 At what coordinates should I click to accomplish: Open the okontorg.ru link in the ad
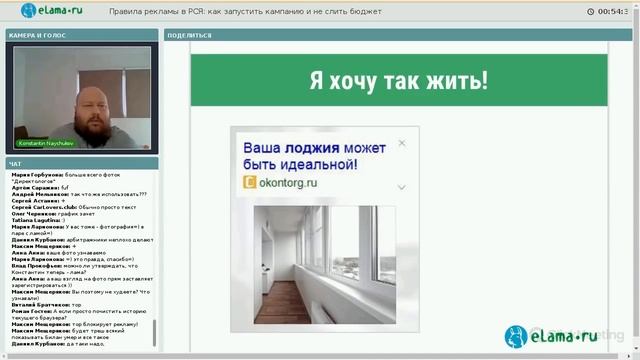(x=288, y=183)
